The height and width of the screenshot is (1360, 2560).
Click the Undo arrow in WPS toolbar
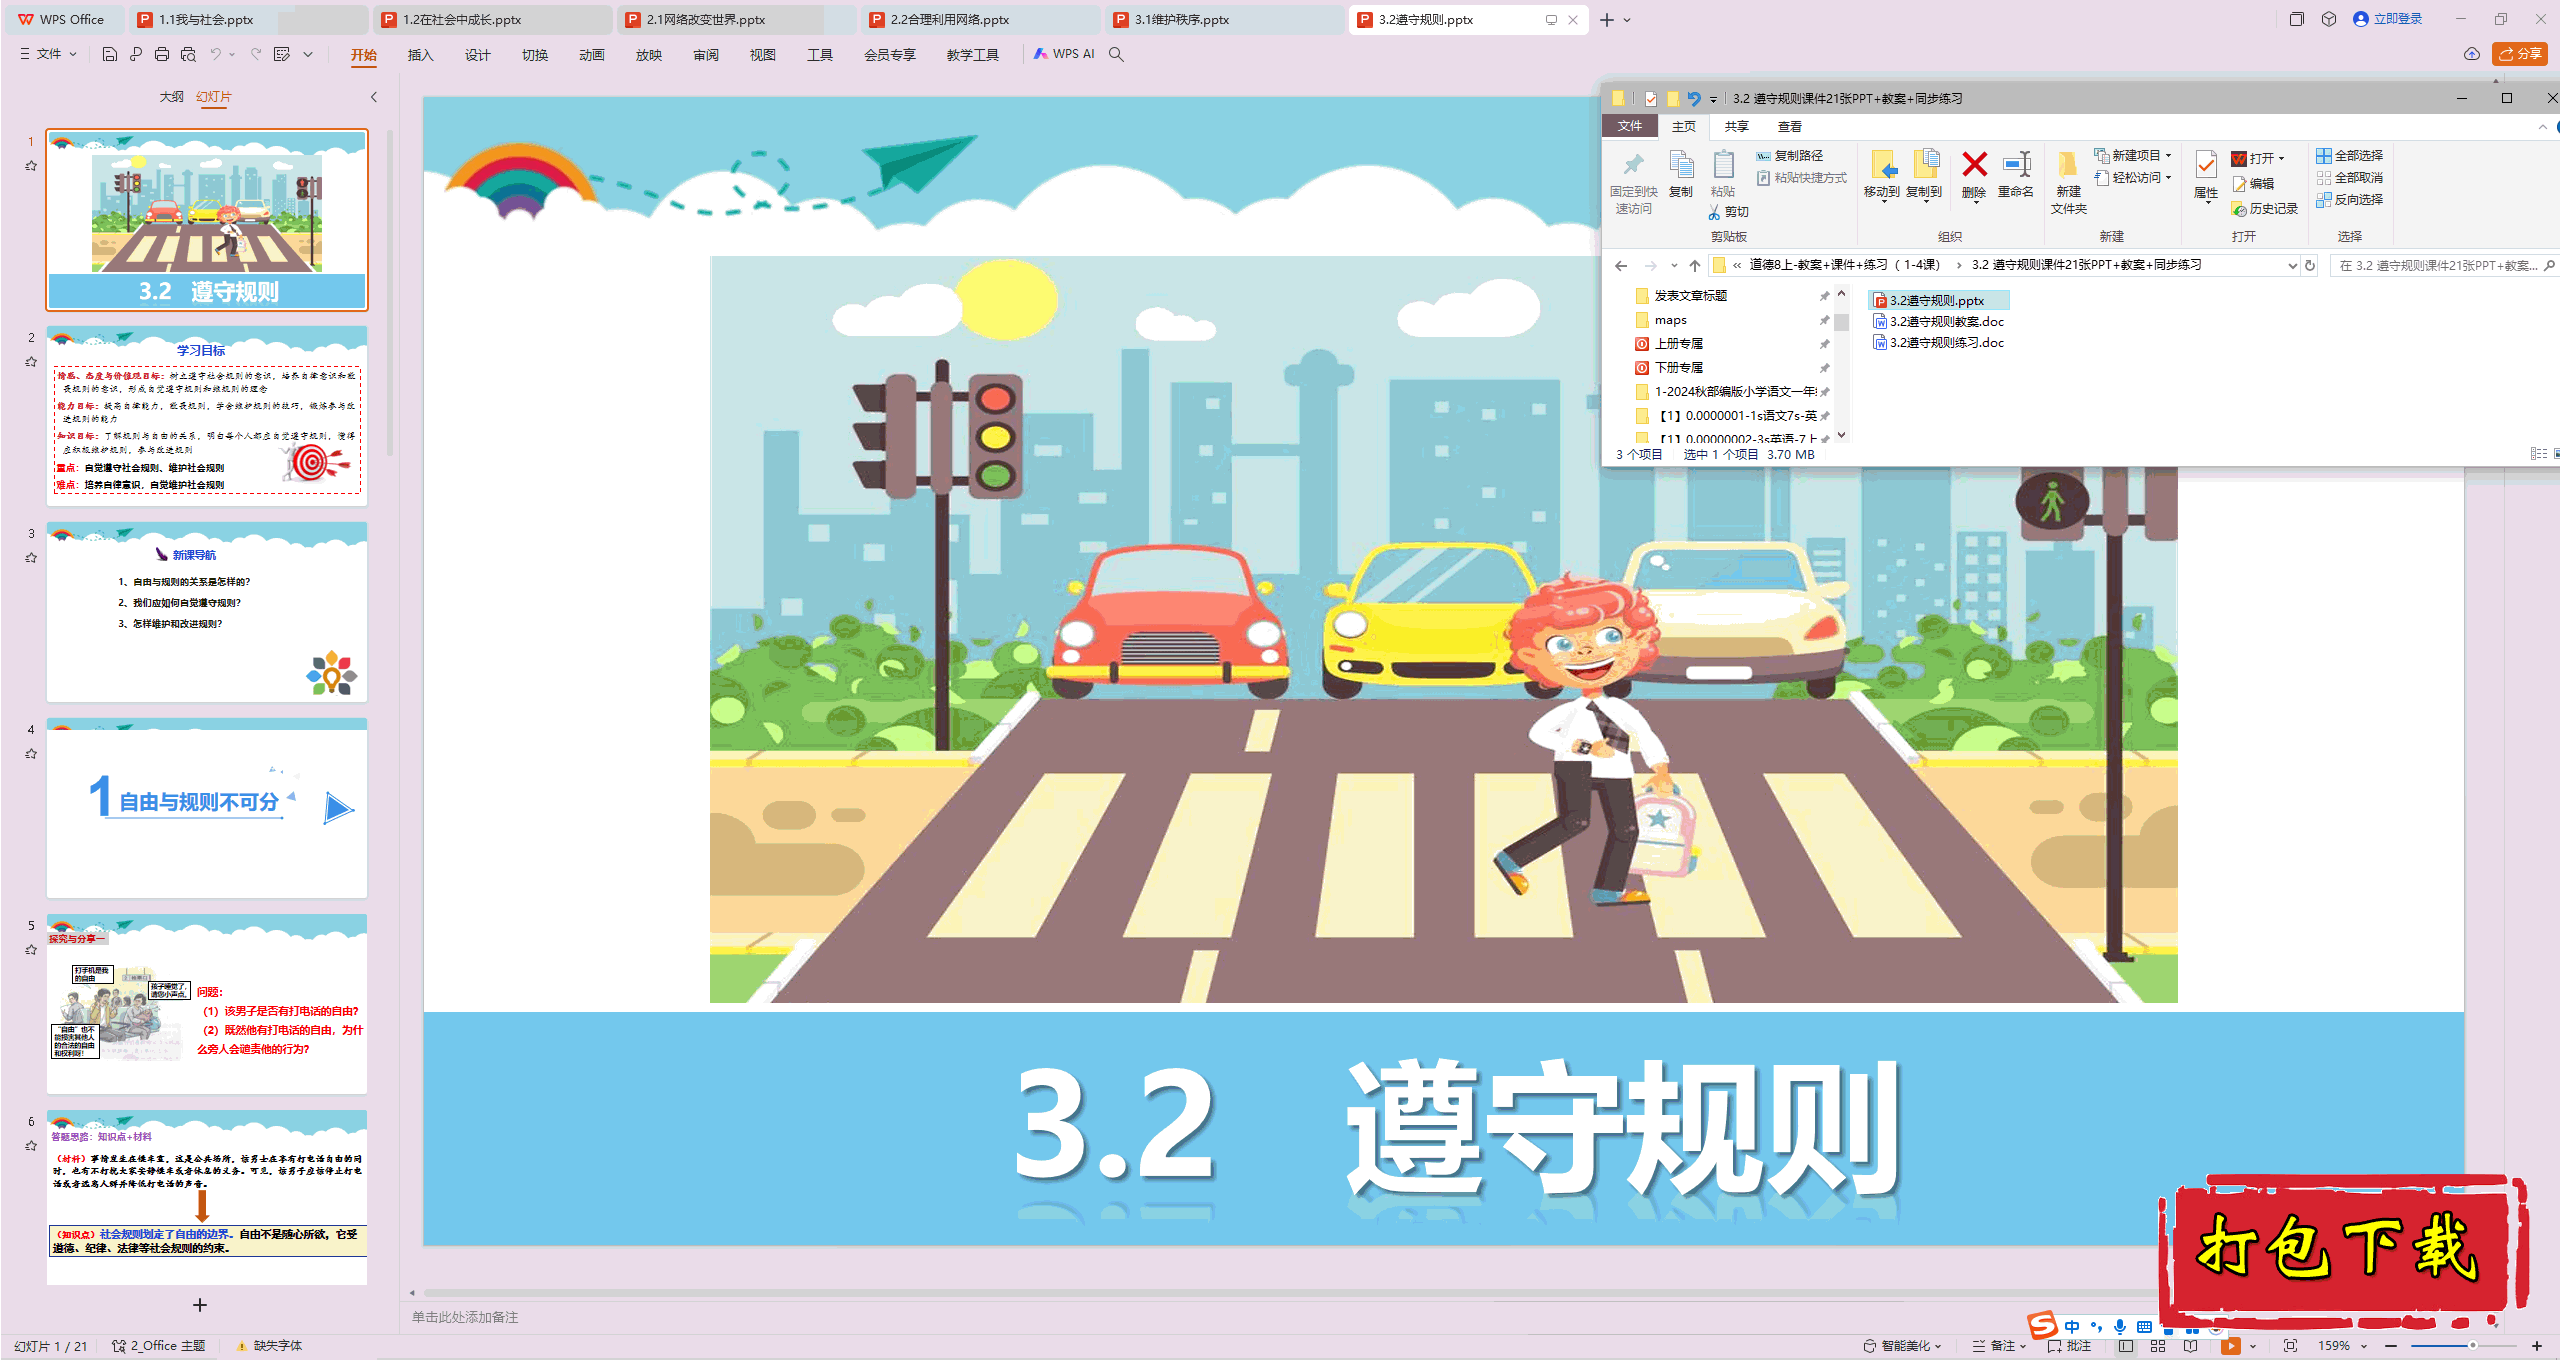coord(215,54)
